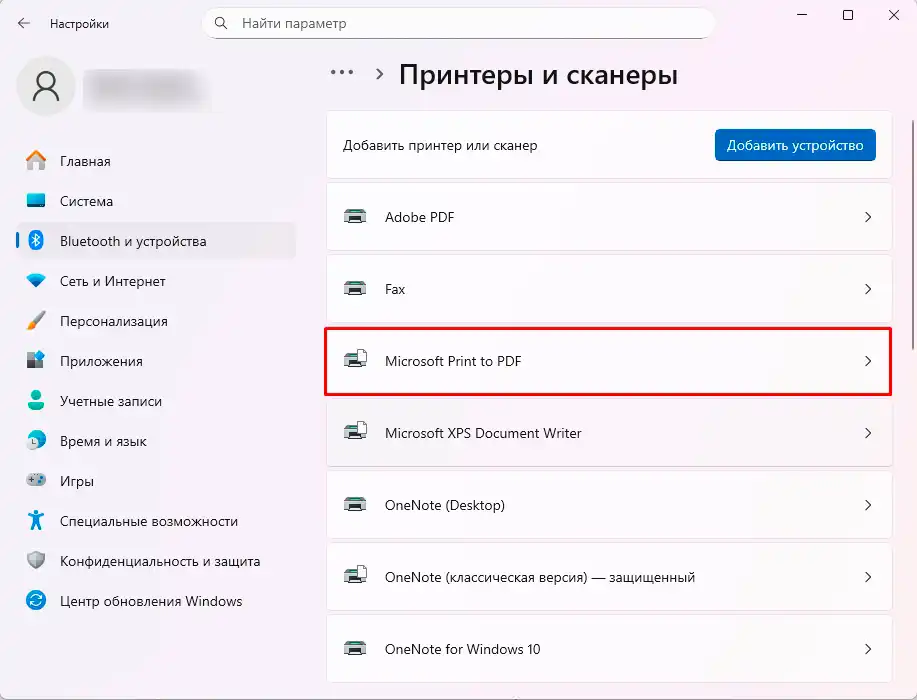The width and height of the screenshot is (917, 700).
Task: Select the Персонализация brush icon
Action: coord(37,321)
